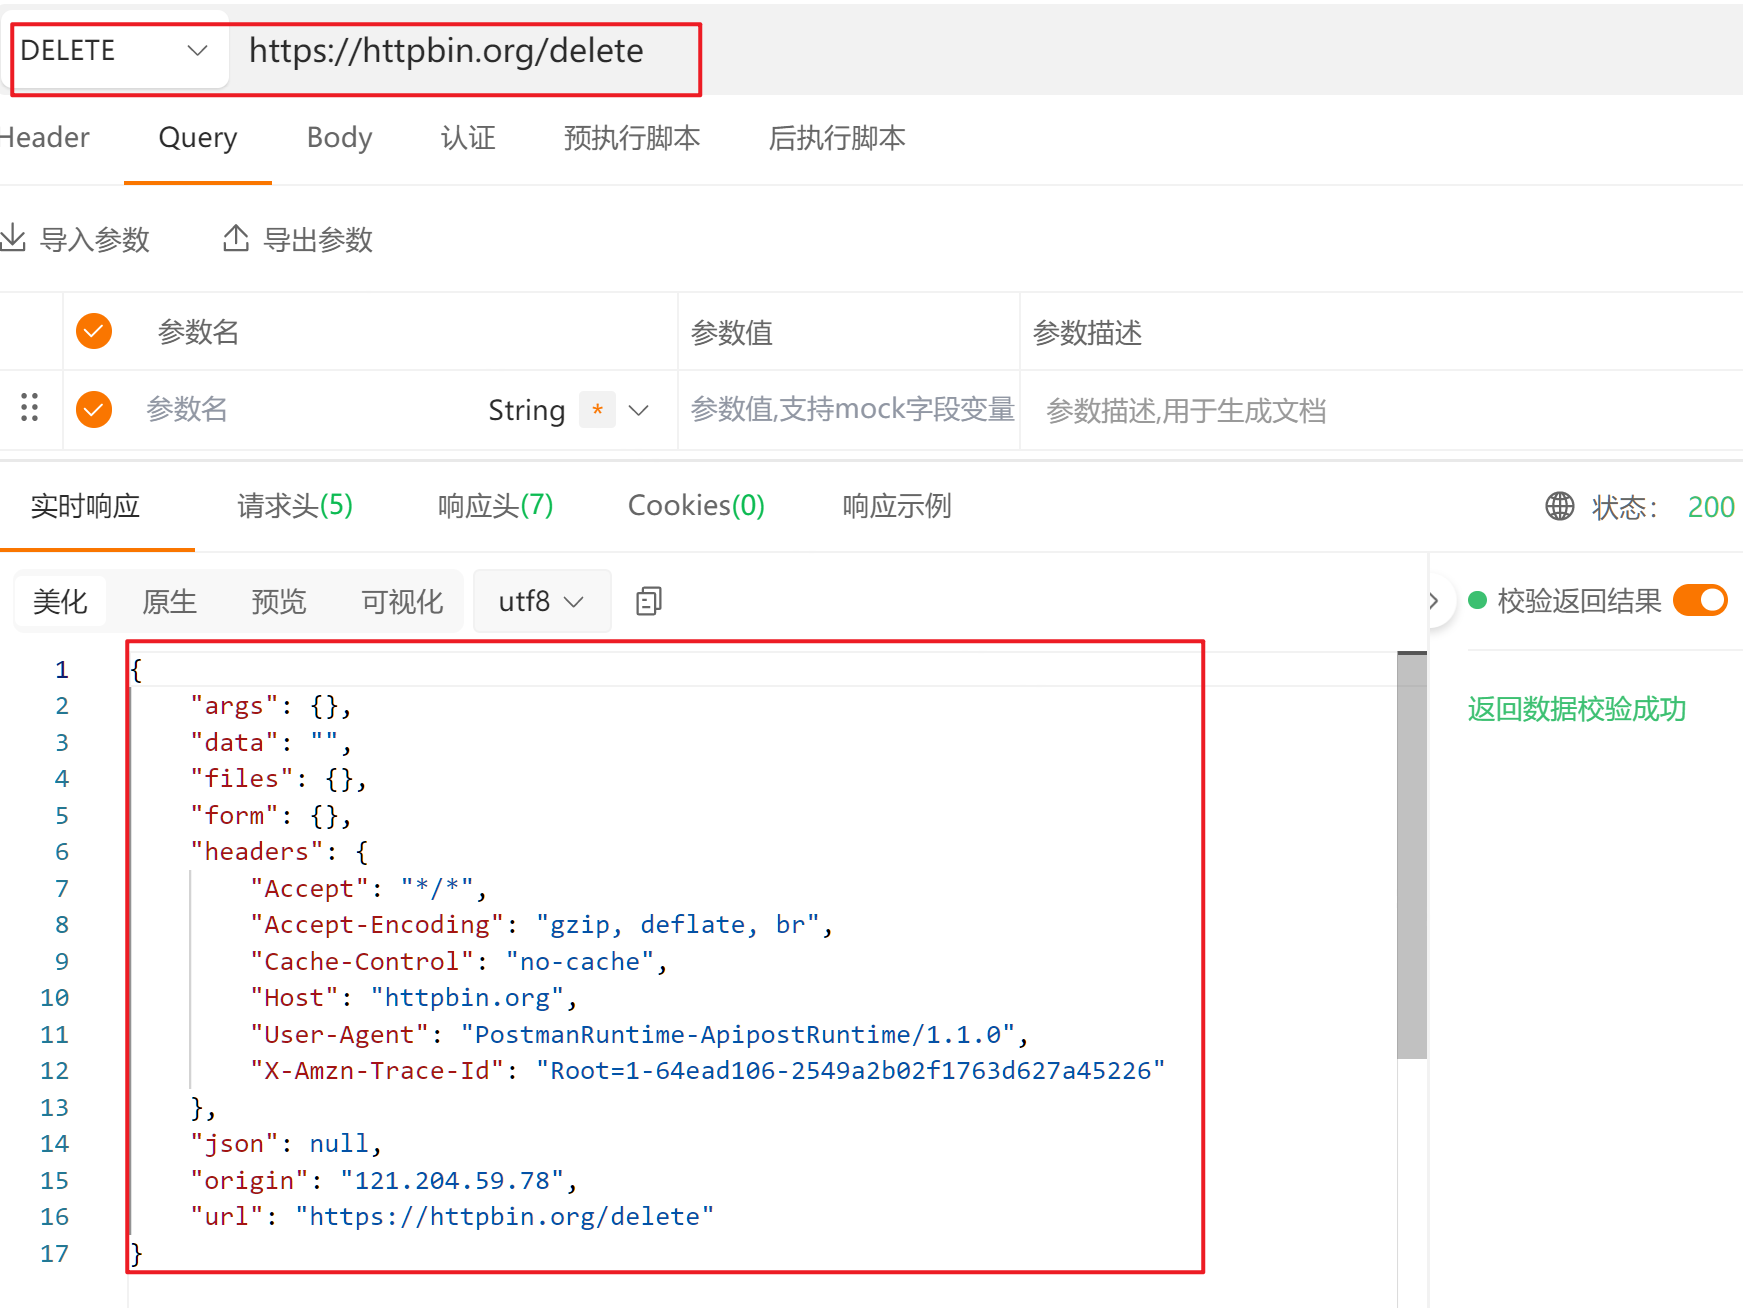The height and width of the screenshot is (1308, 1743).
Task: Uncheck the parameter row checkbox
Action: tap(94, 409)
